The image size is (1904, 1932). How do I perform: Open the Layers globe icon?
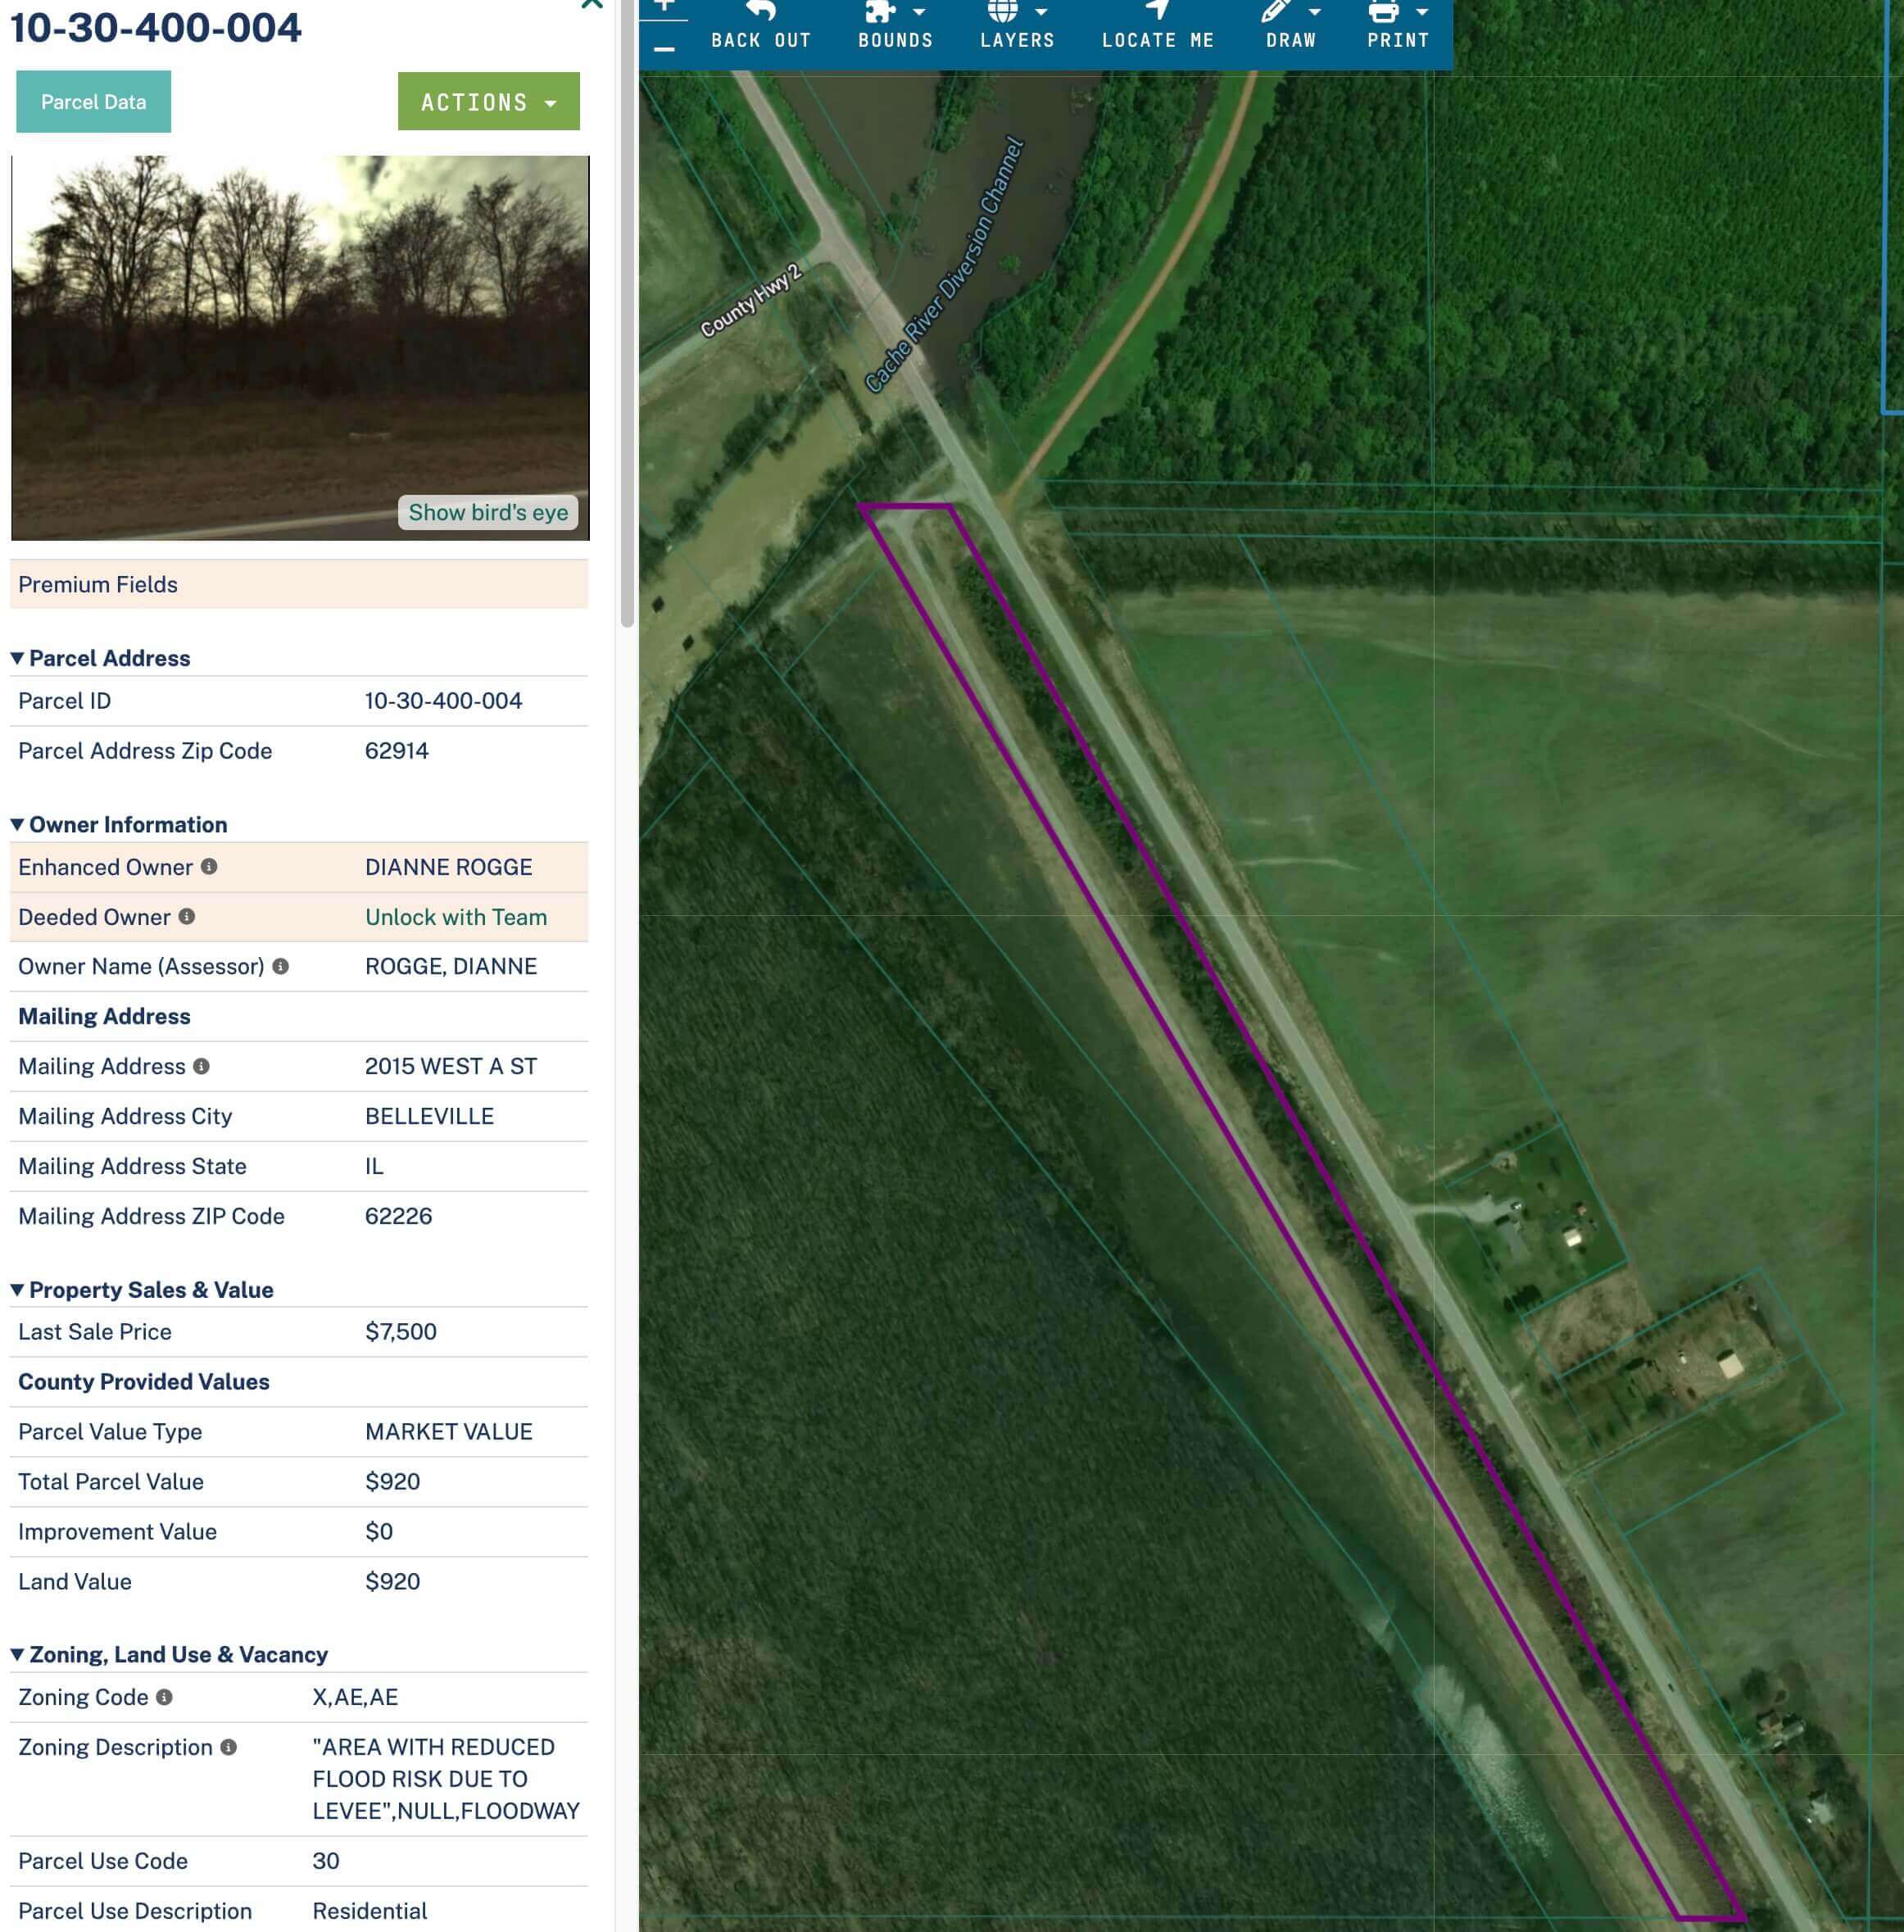1002,12
